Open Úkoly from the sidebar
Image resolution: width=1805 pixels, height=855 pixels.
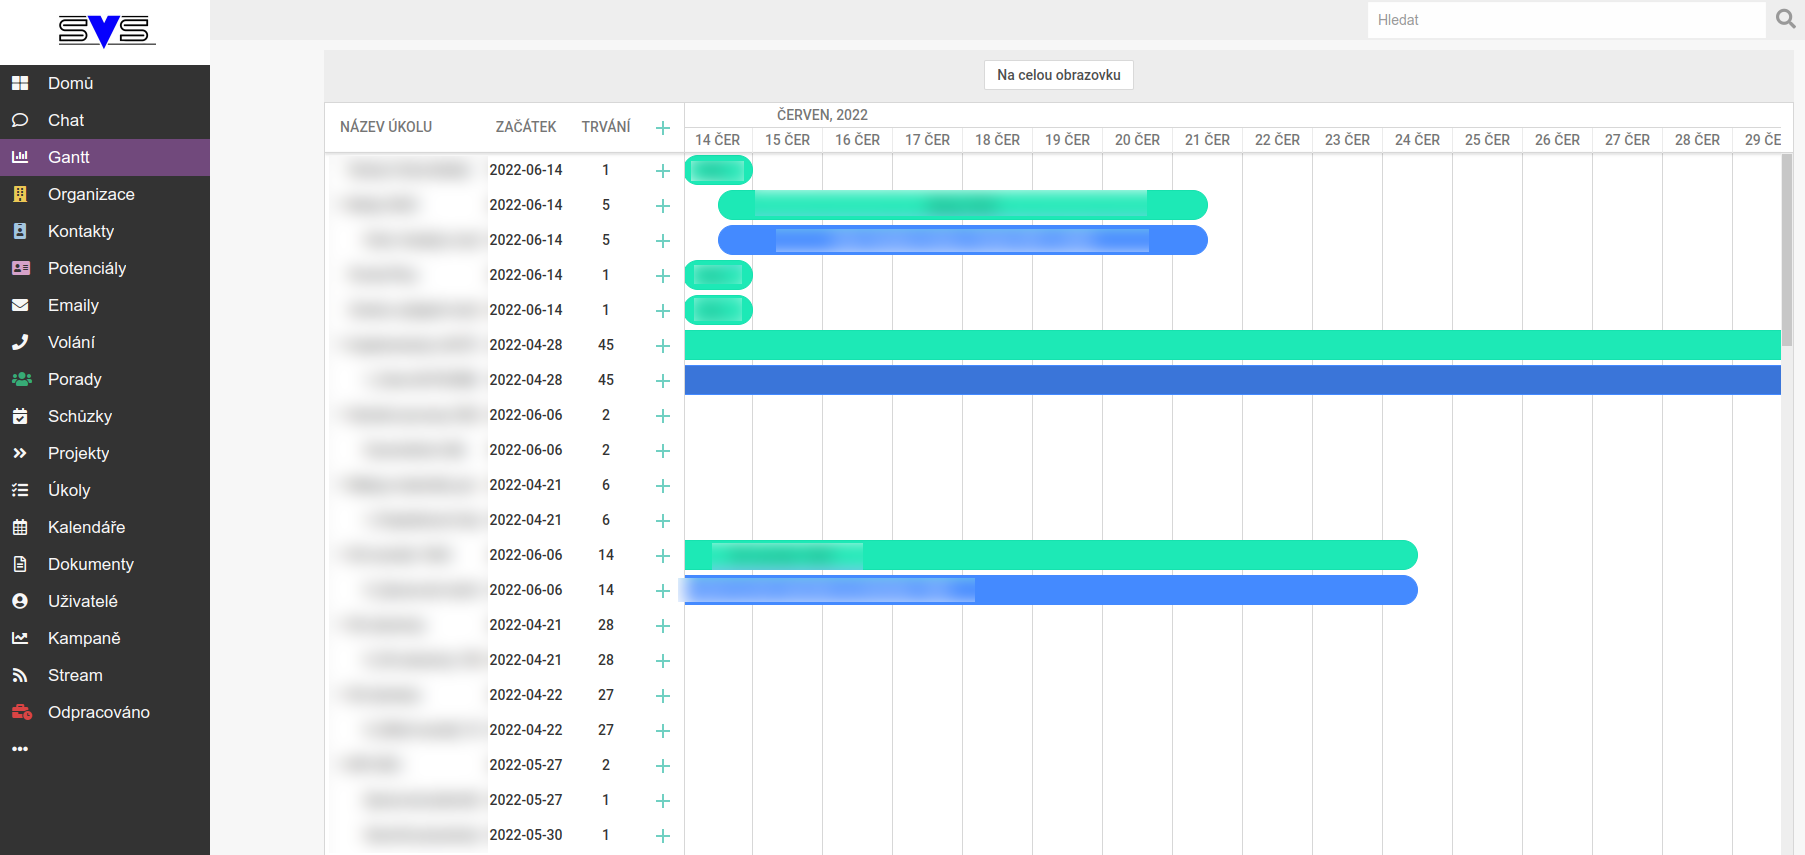pyautogui.click(x=69, y=490)
